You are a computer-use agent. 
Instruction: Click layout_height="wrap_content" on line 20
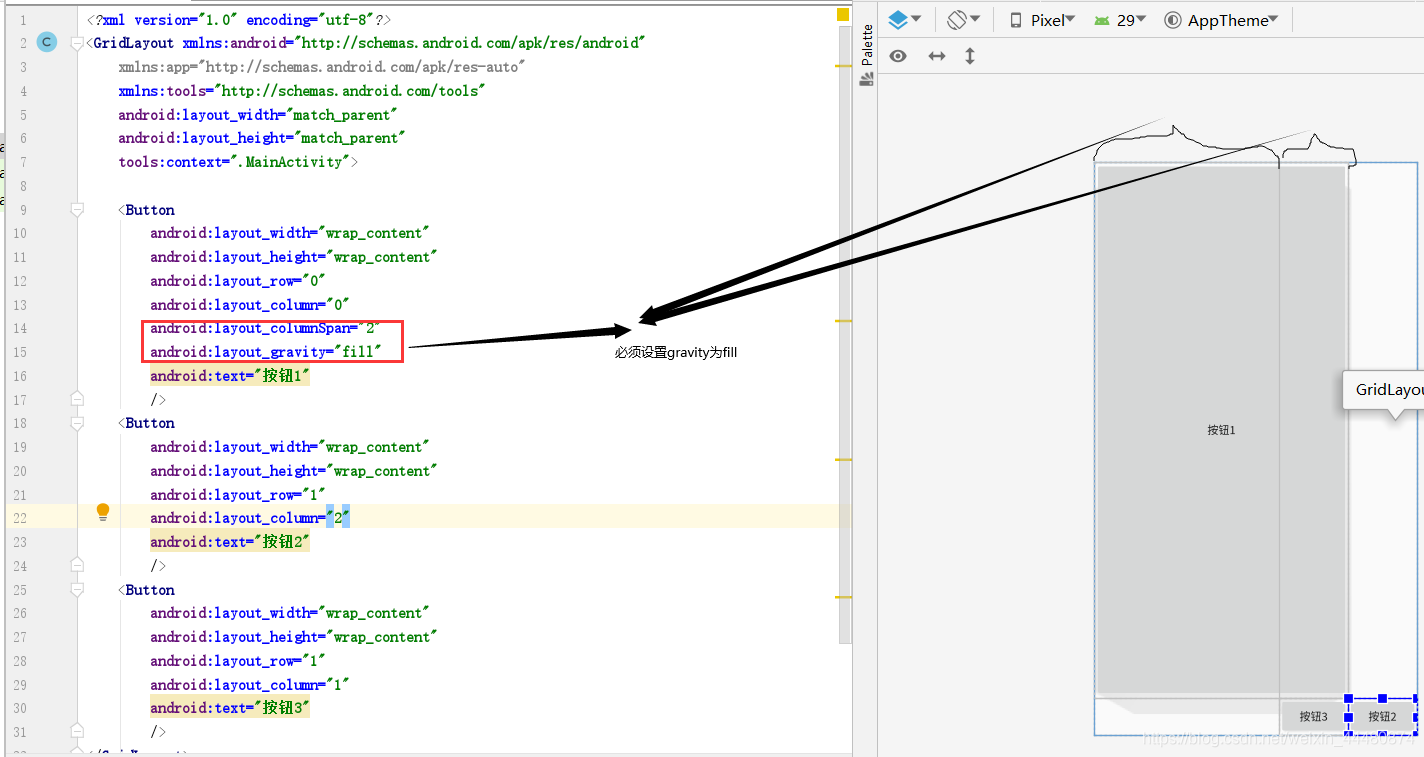294,471
